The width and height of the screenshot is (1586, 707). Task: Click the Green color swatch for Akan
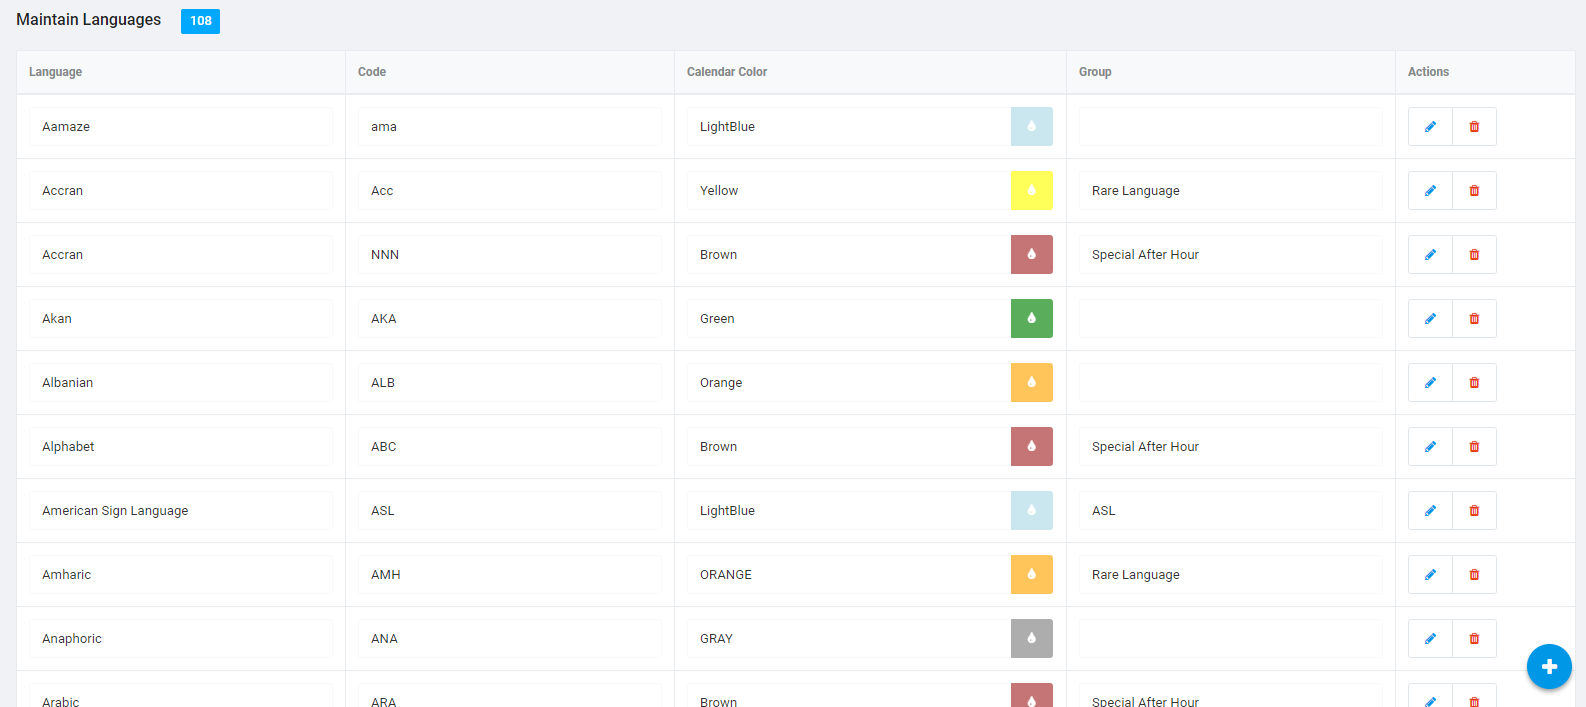click(x=1032, y=319)
